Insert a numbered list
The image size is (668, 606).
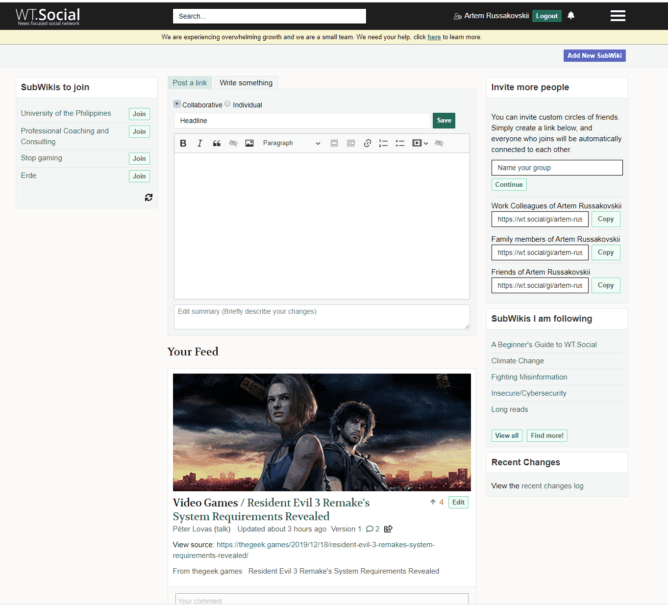click(x=383, y=143)
